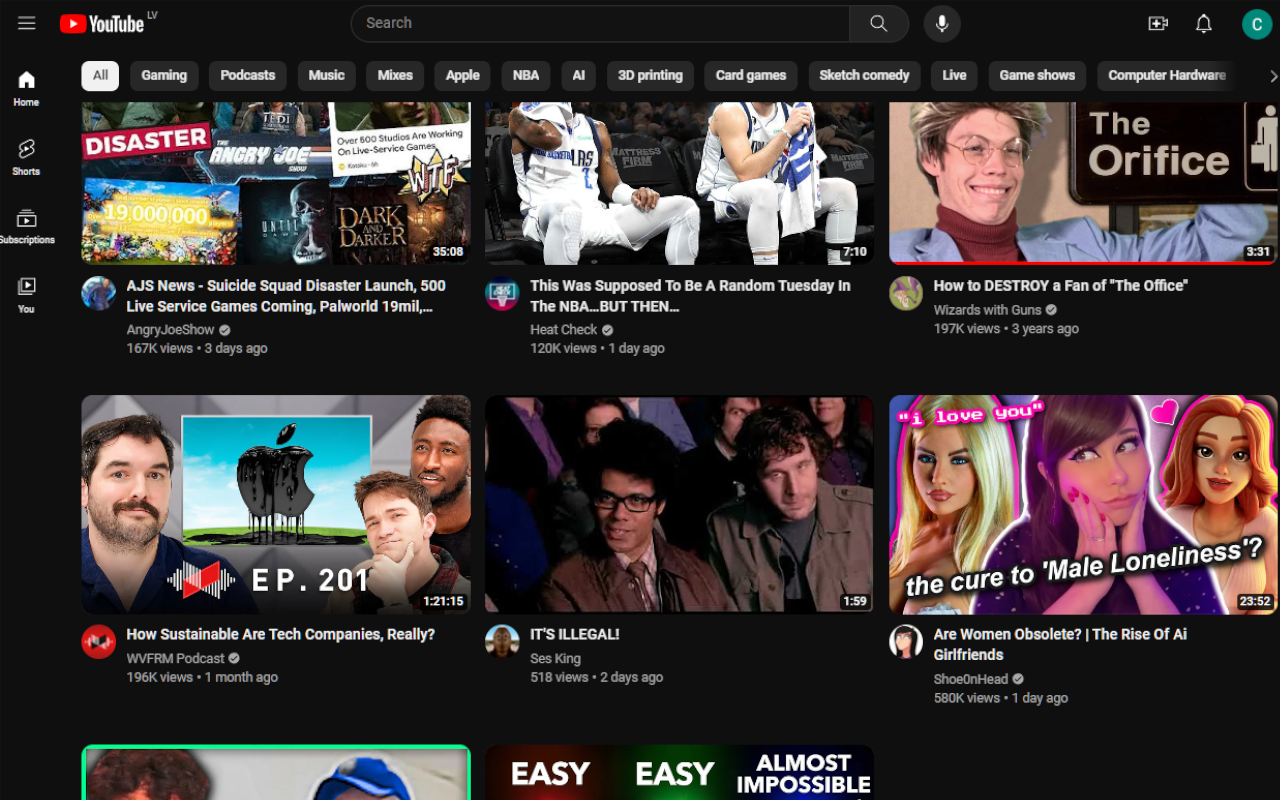
Task: Play the Male Loneliness thumbnail video
Action: tap(1083, 504)
